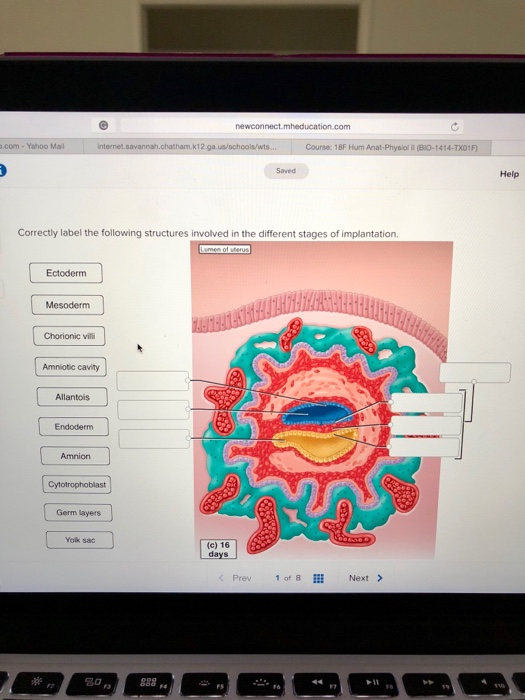Select the Yolk sac label
The image size is (525, 700).
[x=80, y=540]
